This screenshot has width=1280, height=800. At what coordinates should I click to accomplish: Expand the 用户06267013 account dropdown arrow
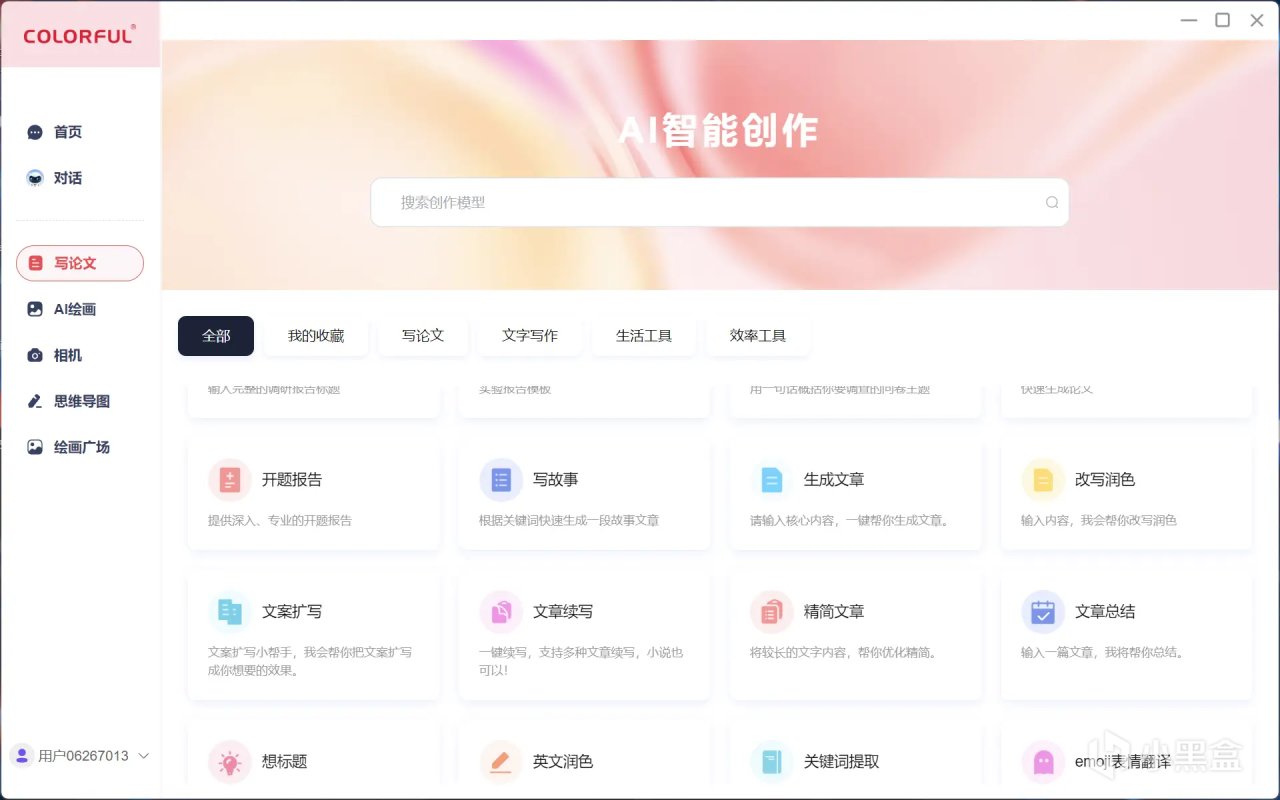(143, 756)
